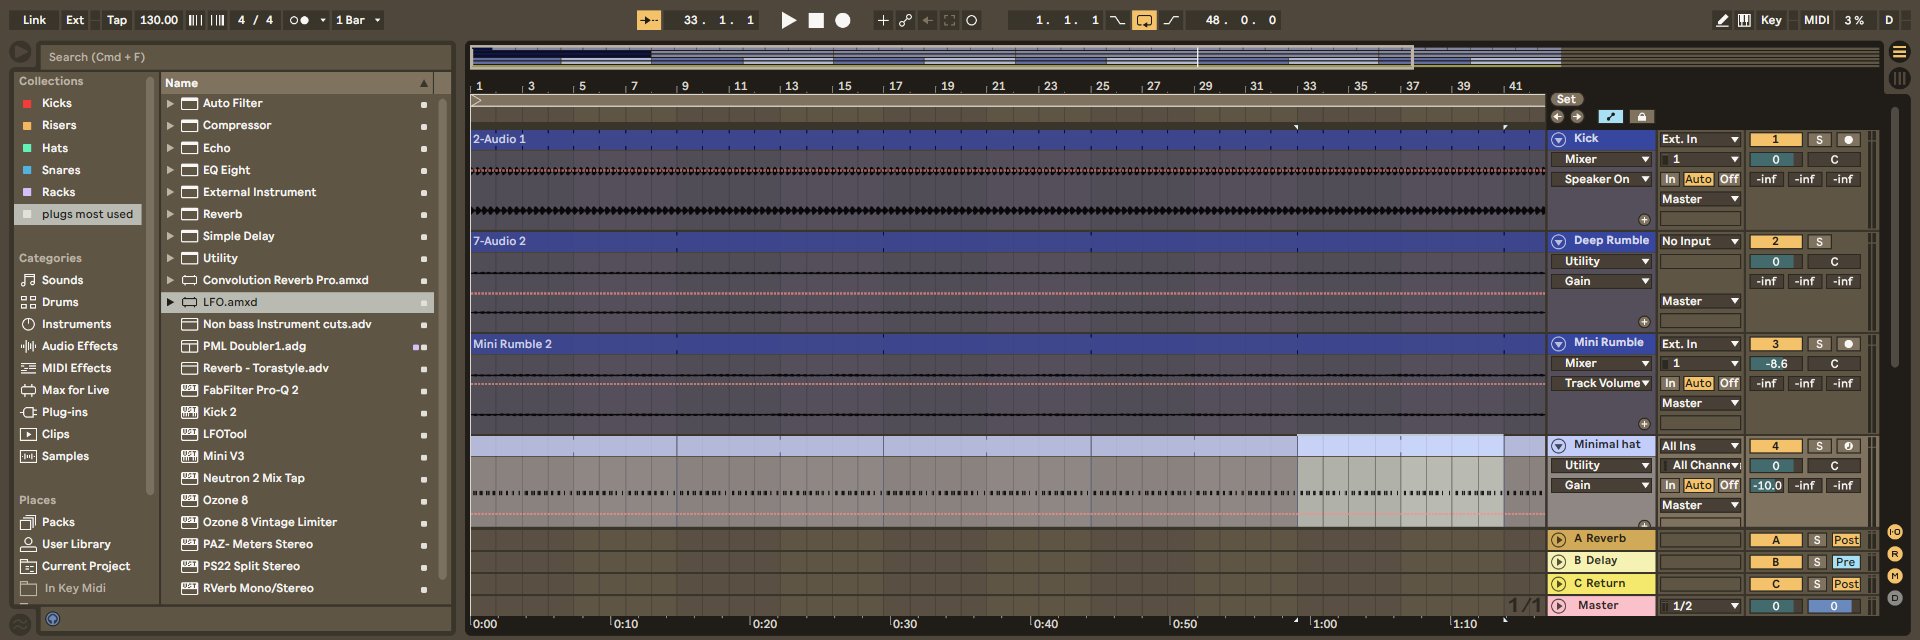Open the Plug-ins category in browser

[x=64, y=412]
